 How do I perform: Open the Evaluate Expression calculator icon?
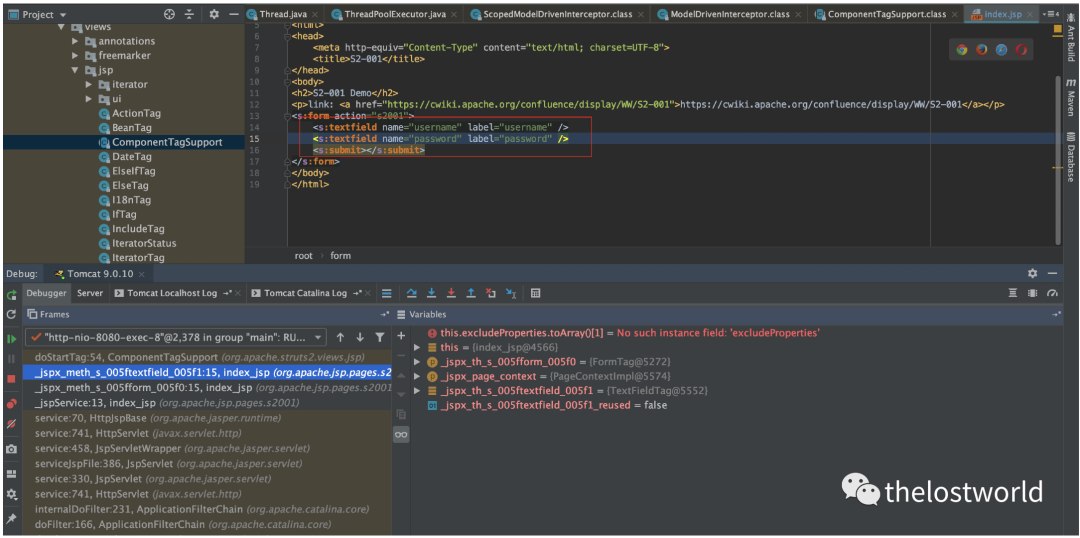coord(536,293)
